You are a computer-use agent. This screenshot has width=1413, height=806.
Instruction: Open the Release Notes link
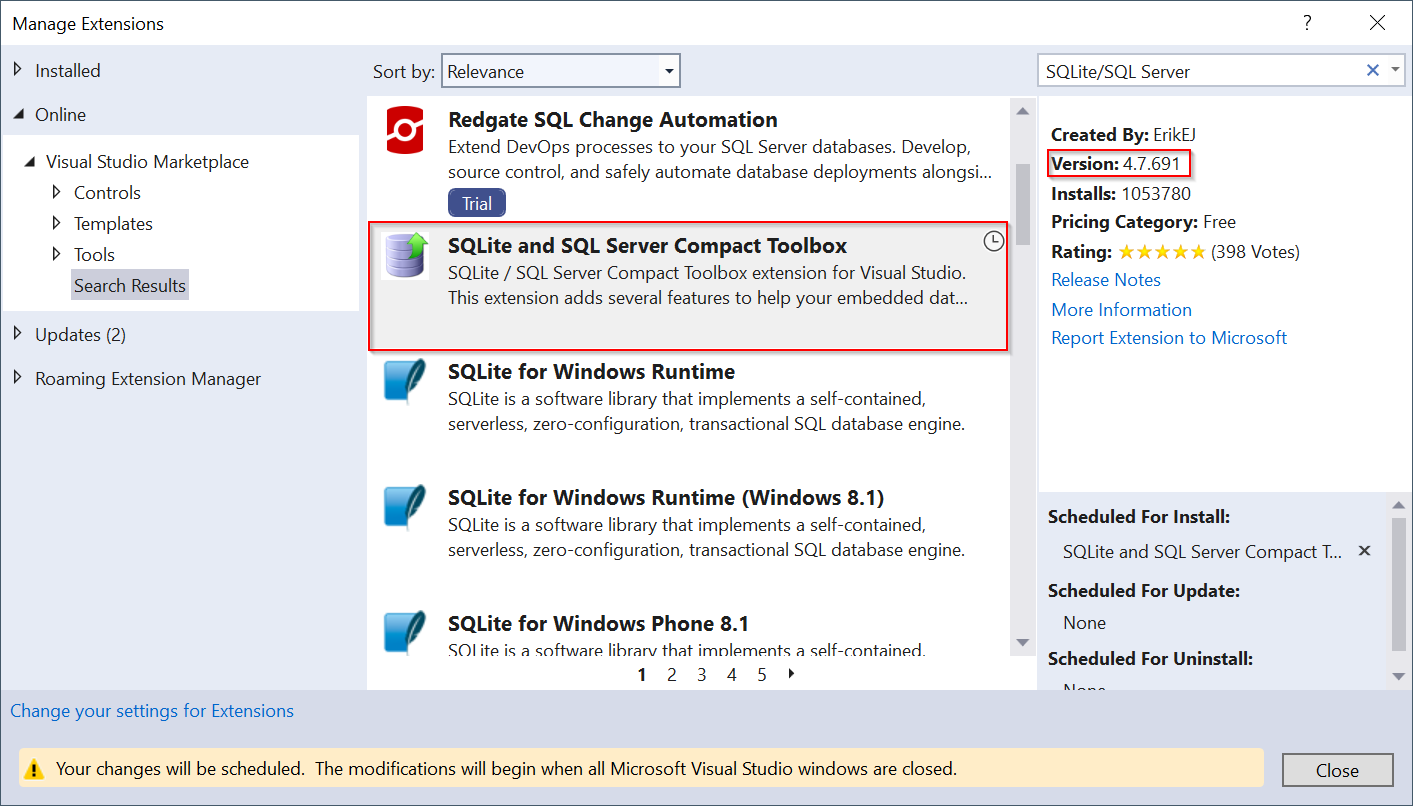pyautogui.click(x=1105, y=280)
